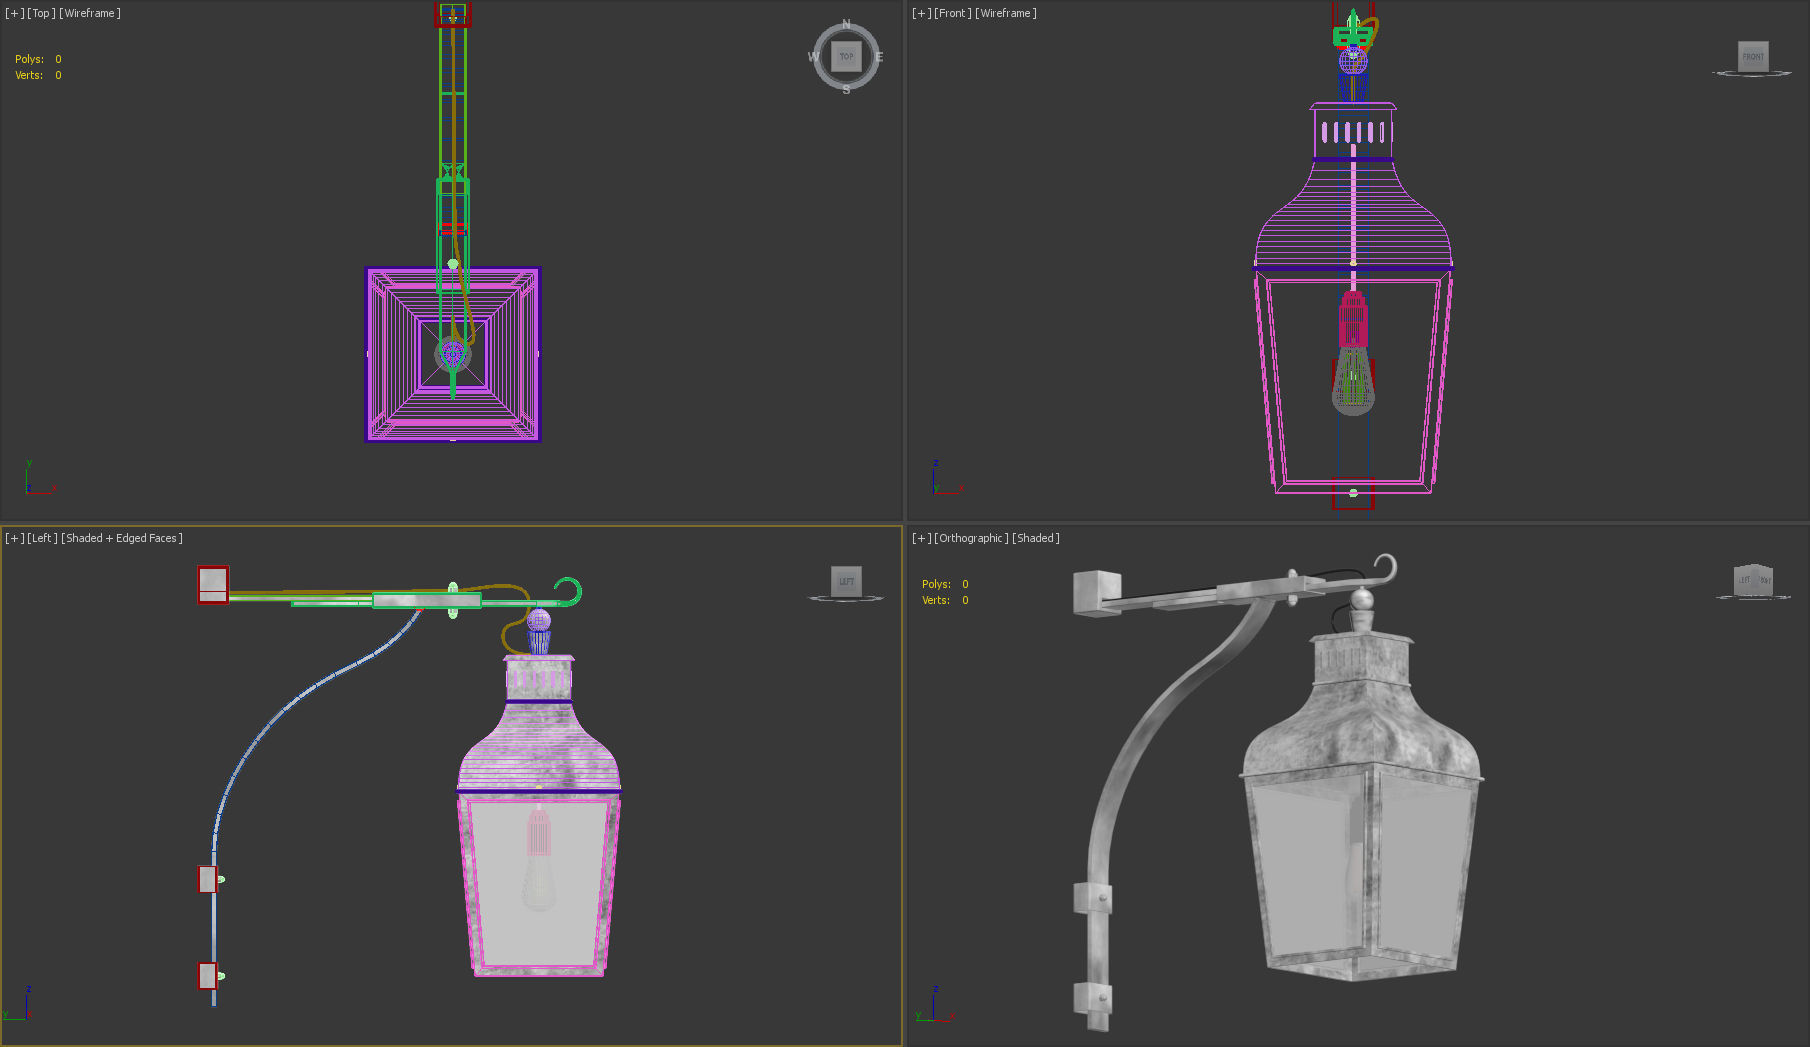The image size is (1810, 1047).
Task: Click the E compass point on ViewCube
Action: (879, 57)
